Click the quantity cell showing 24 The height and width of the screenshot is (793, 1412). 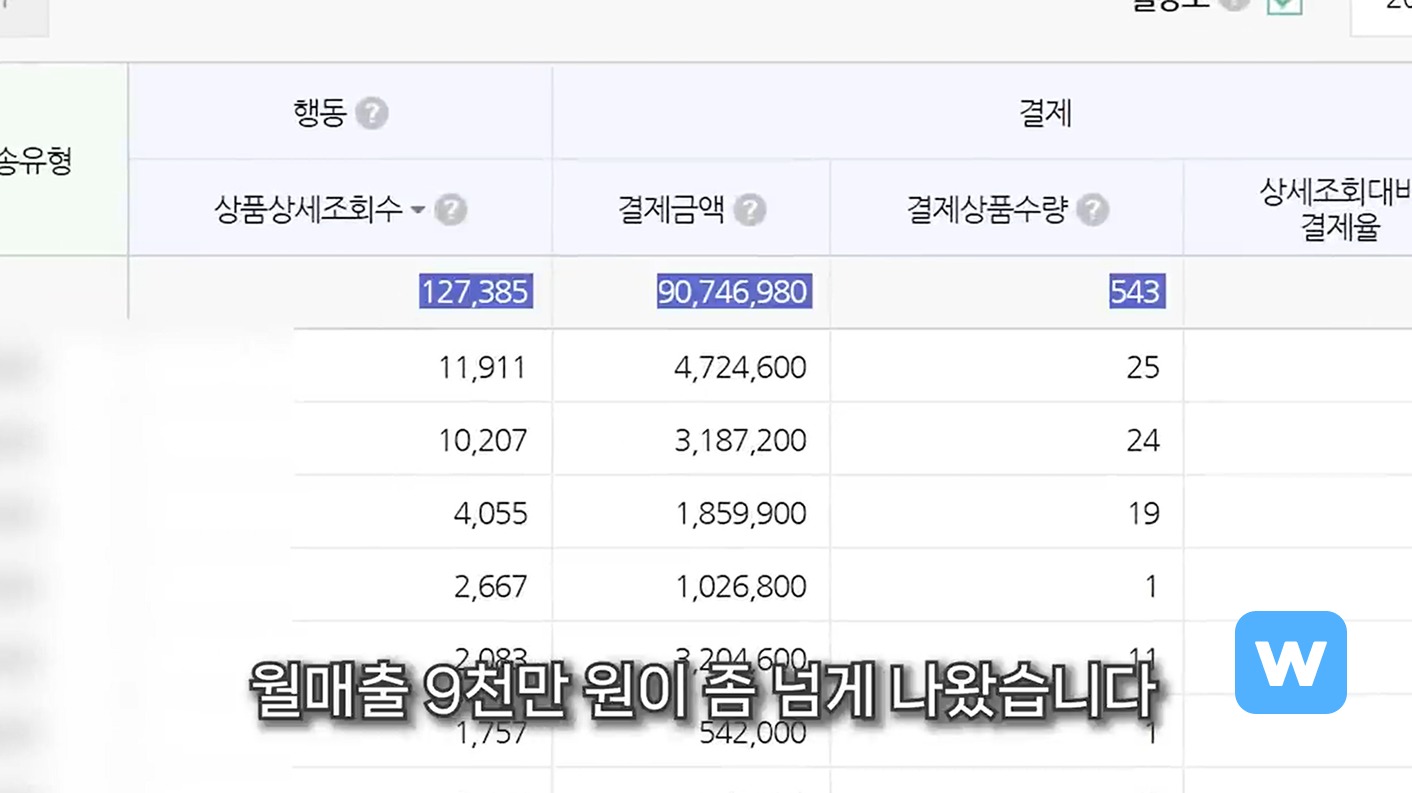pyautogui.click(x=1143, y=440)
